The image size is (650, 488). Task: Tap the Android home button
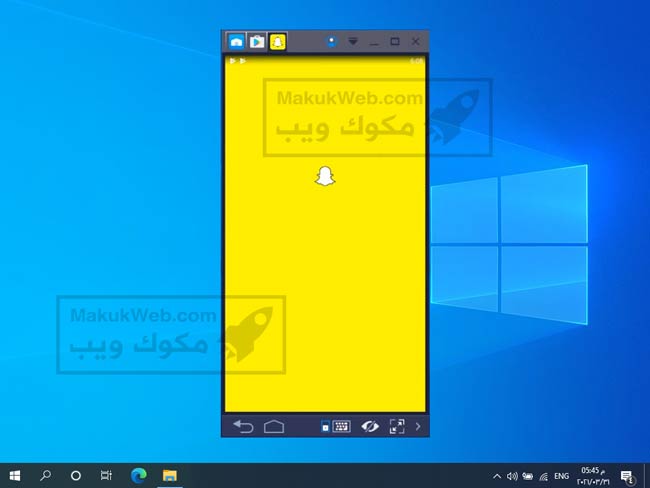coord(274,427)
